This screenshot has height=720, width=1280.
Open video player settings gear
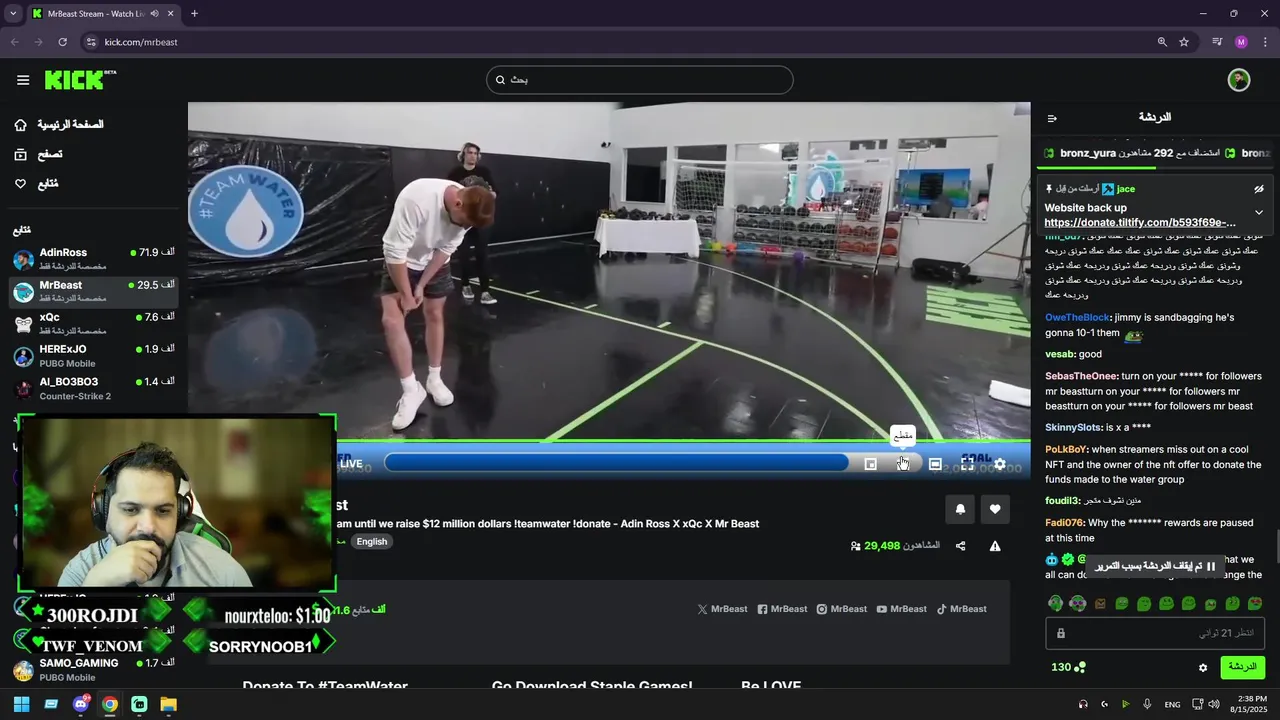(1000, 464)
